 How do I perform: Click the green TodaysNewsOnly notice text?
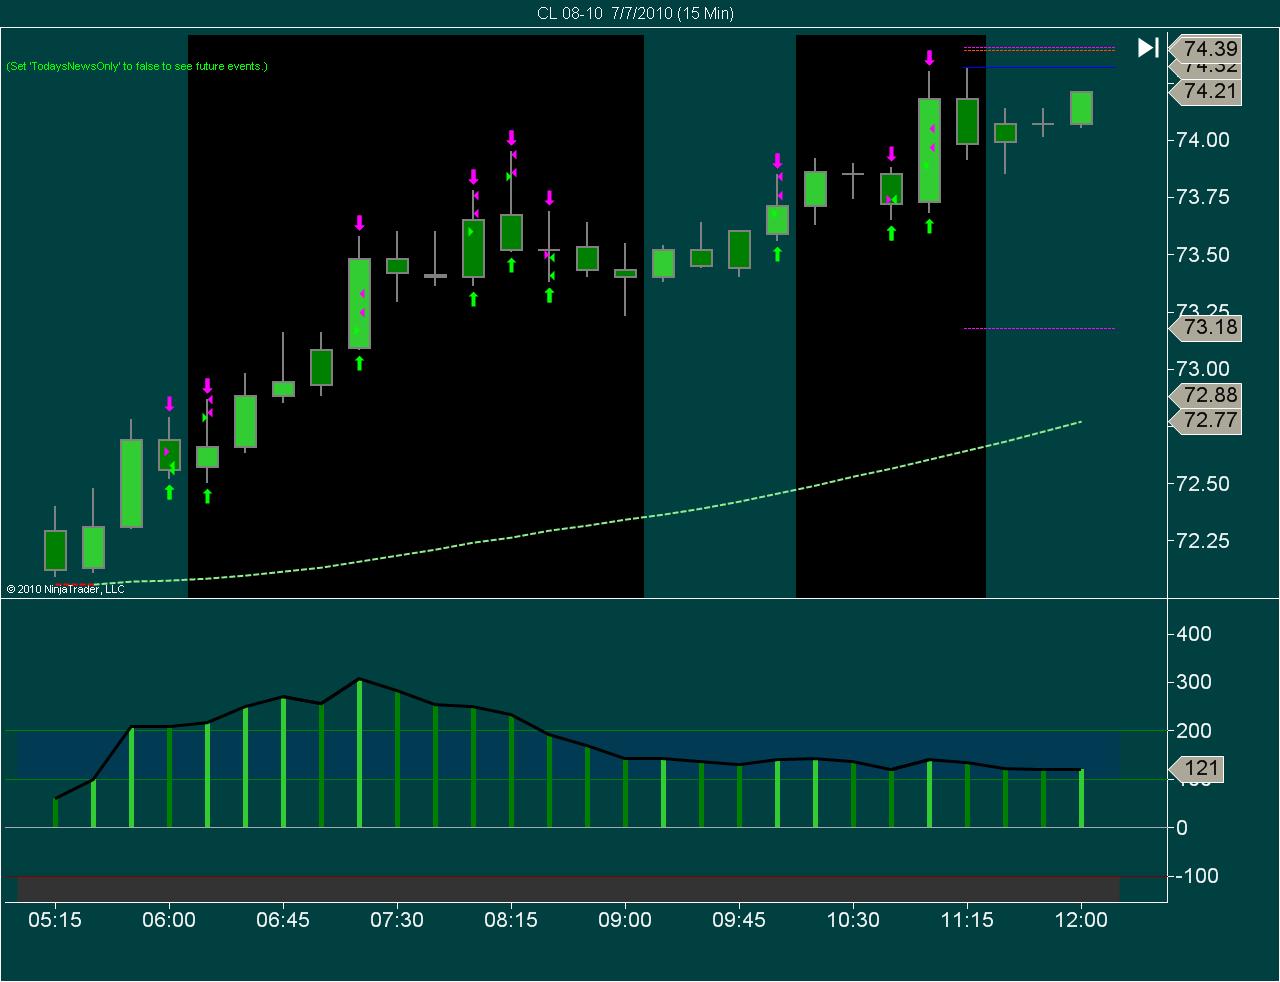(137, 66)
